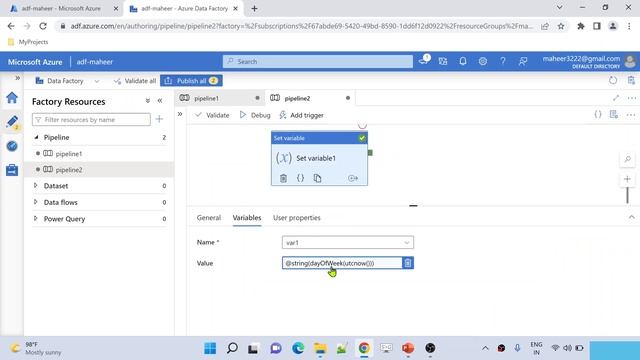
Task: Open the account maheer3222@gmail.com menu
Action: (588, 62)
